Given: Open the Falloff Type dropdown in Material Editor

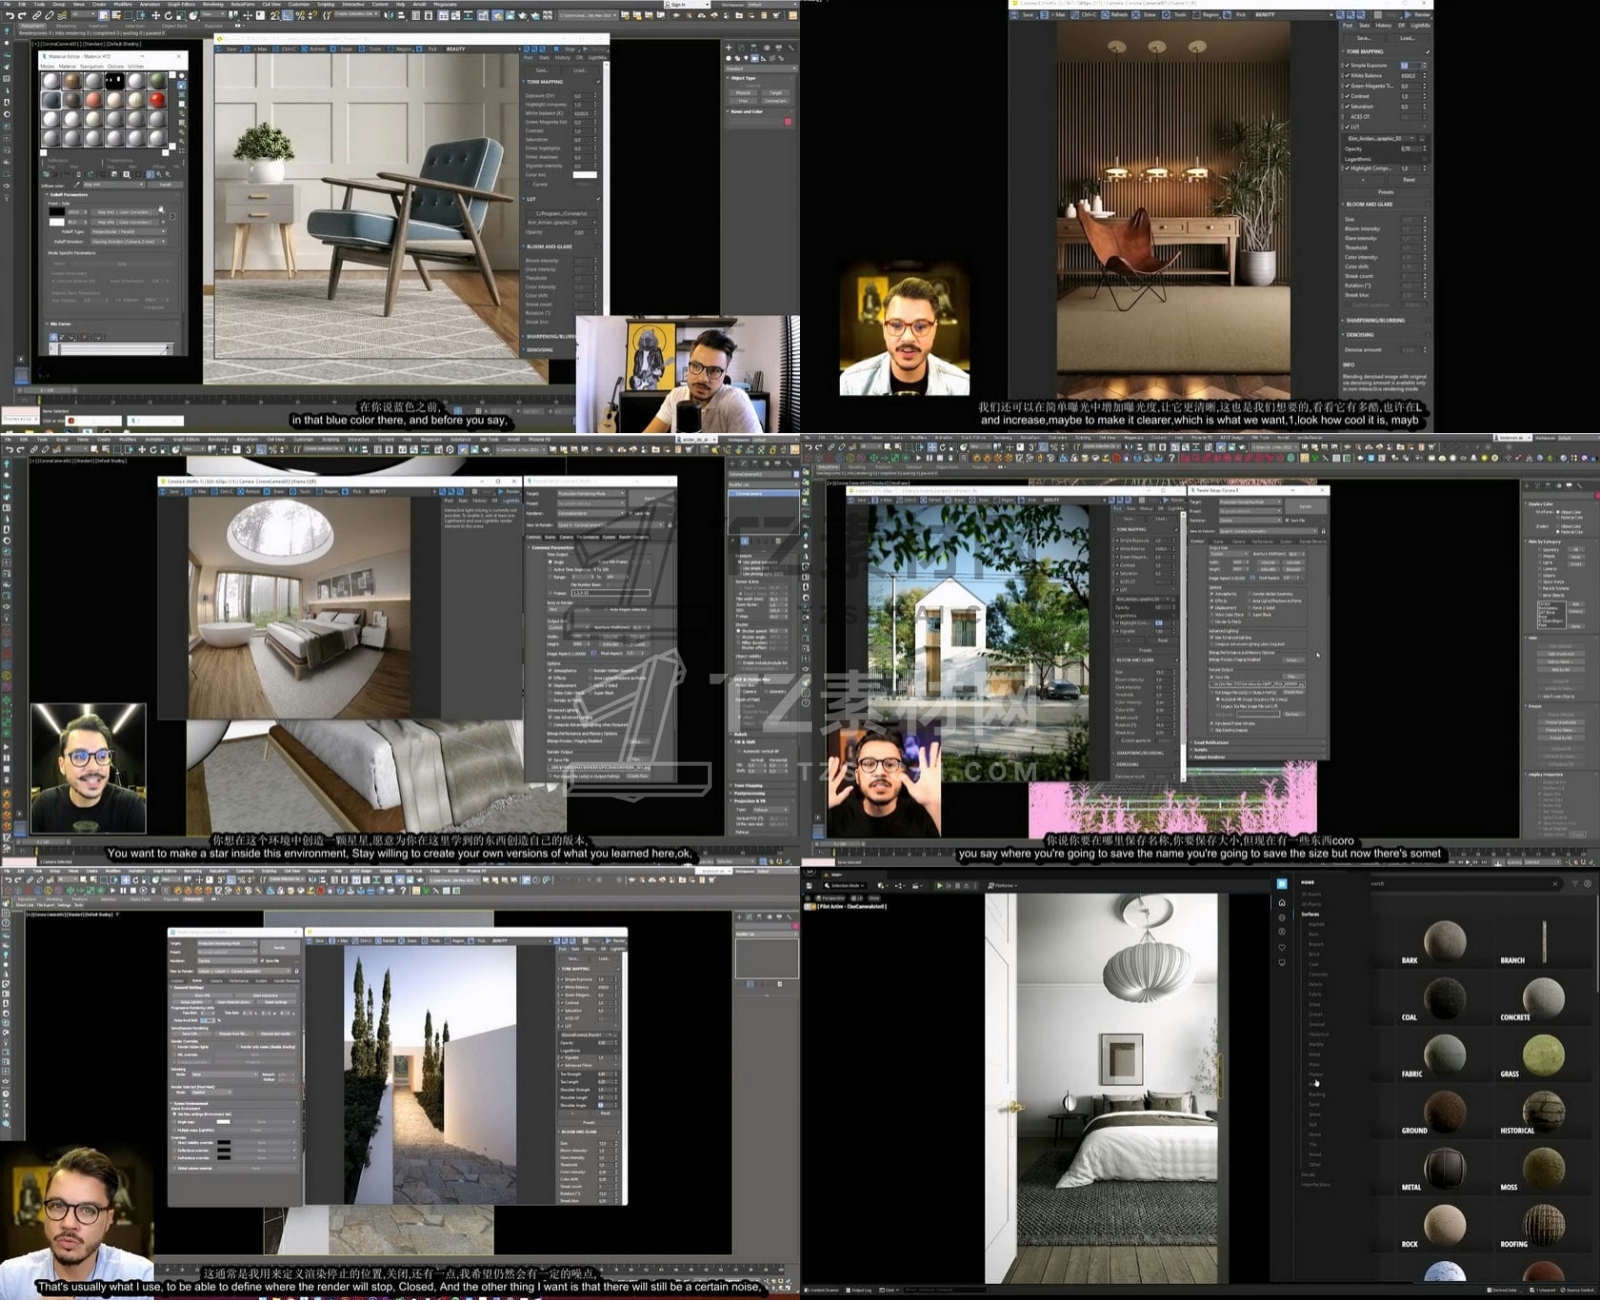Looking at the screenshot, I should [128, 231].
